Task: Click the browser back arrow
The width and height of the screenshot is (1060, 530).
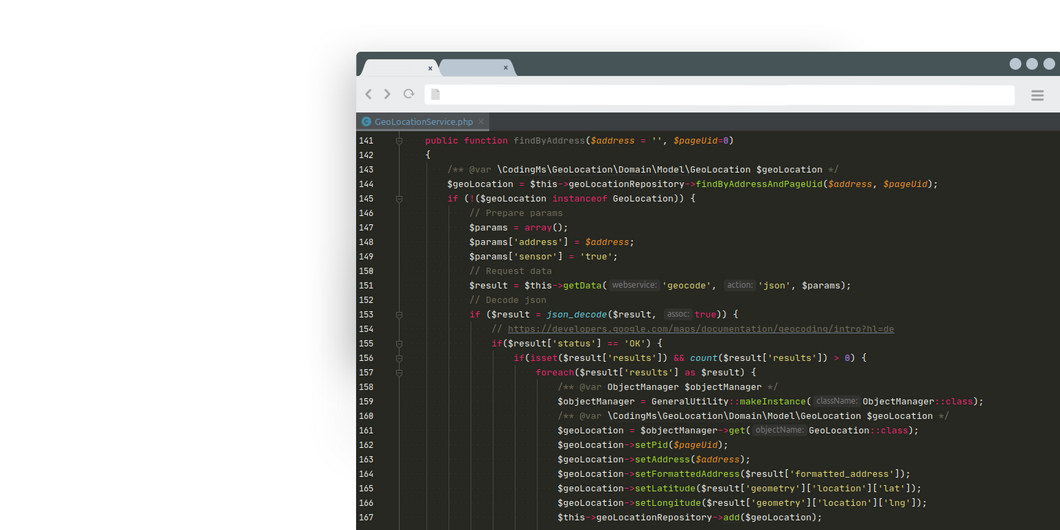Action: 368,95
